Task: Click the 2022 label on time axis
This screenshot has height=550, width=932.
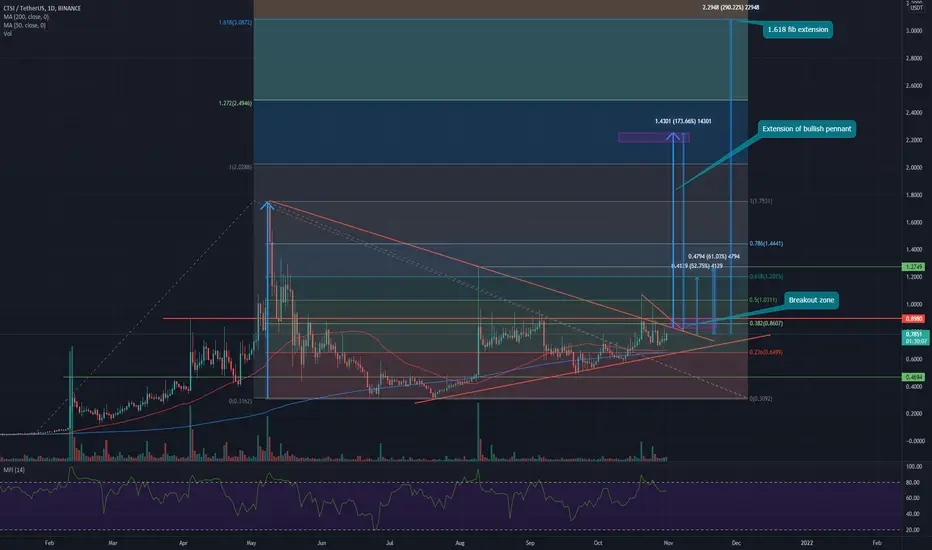Action: (x=807, y=543)
